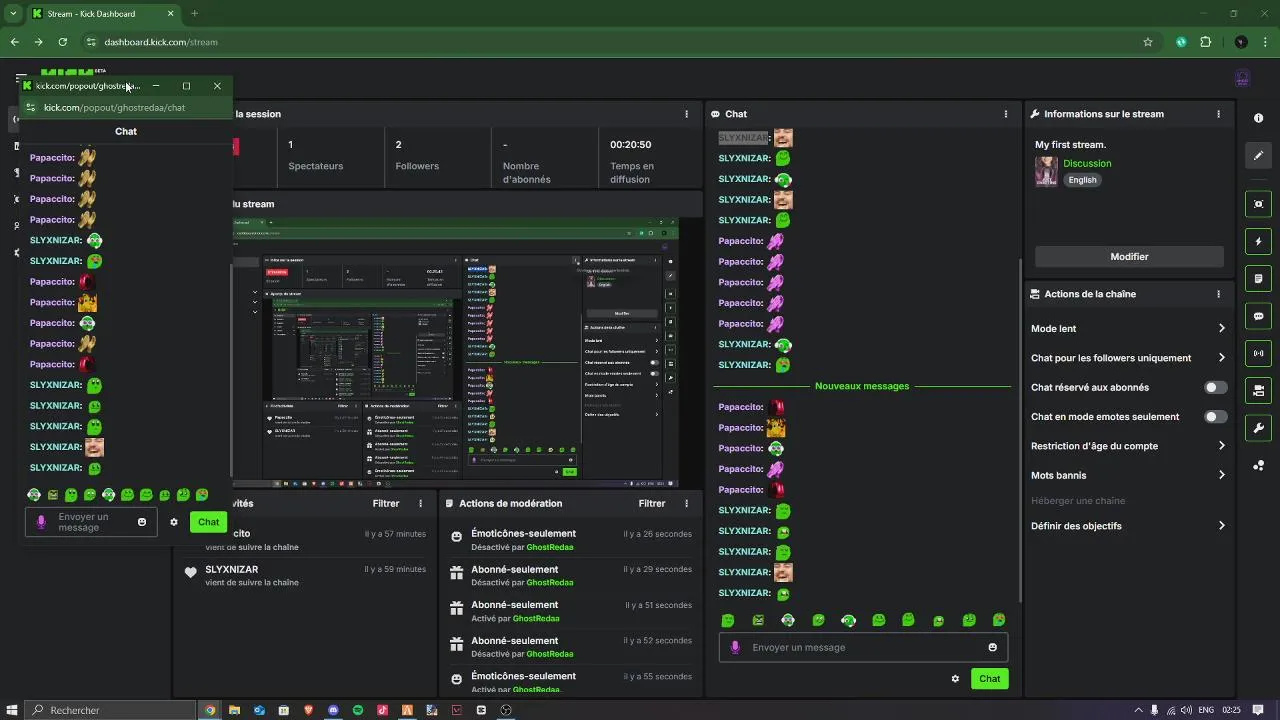Click the info icon in right sidebar
This screenshot has height=720, width=1280.
(1258, 118)
